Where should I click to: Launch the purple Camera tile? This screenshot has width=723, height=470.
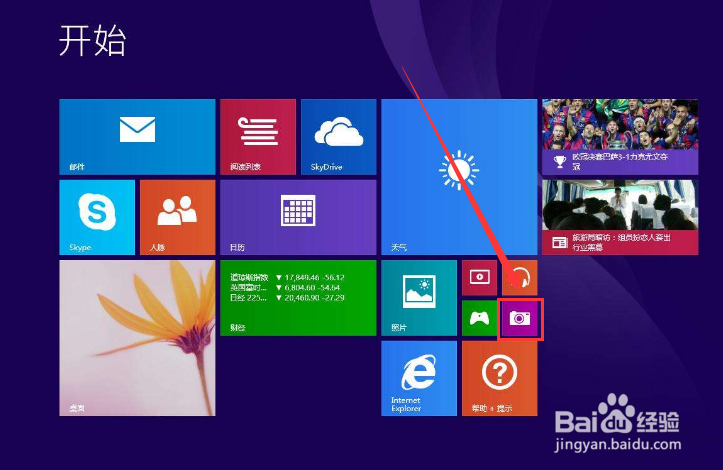[520, 318]
